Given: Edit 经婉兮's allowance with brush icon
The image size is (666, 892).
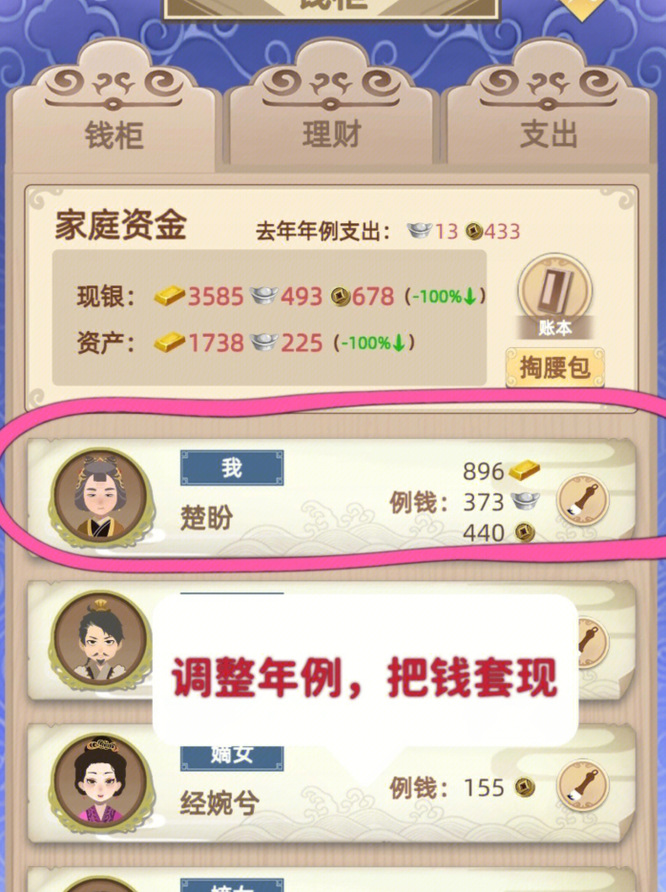Looking at the screenshot, I should pyautogui.click(x=582, y=787).
